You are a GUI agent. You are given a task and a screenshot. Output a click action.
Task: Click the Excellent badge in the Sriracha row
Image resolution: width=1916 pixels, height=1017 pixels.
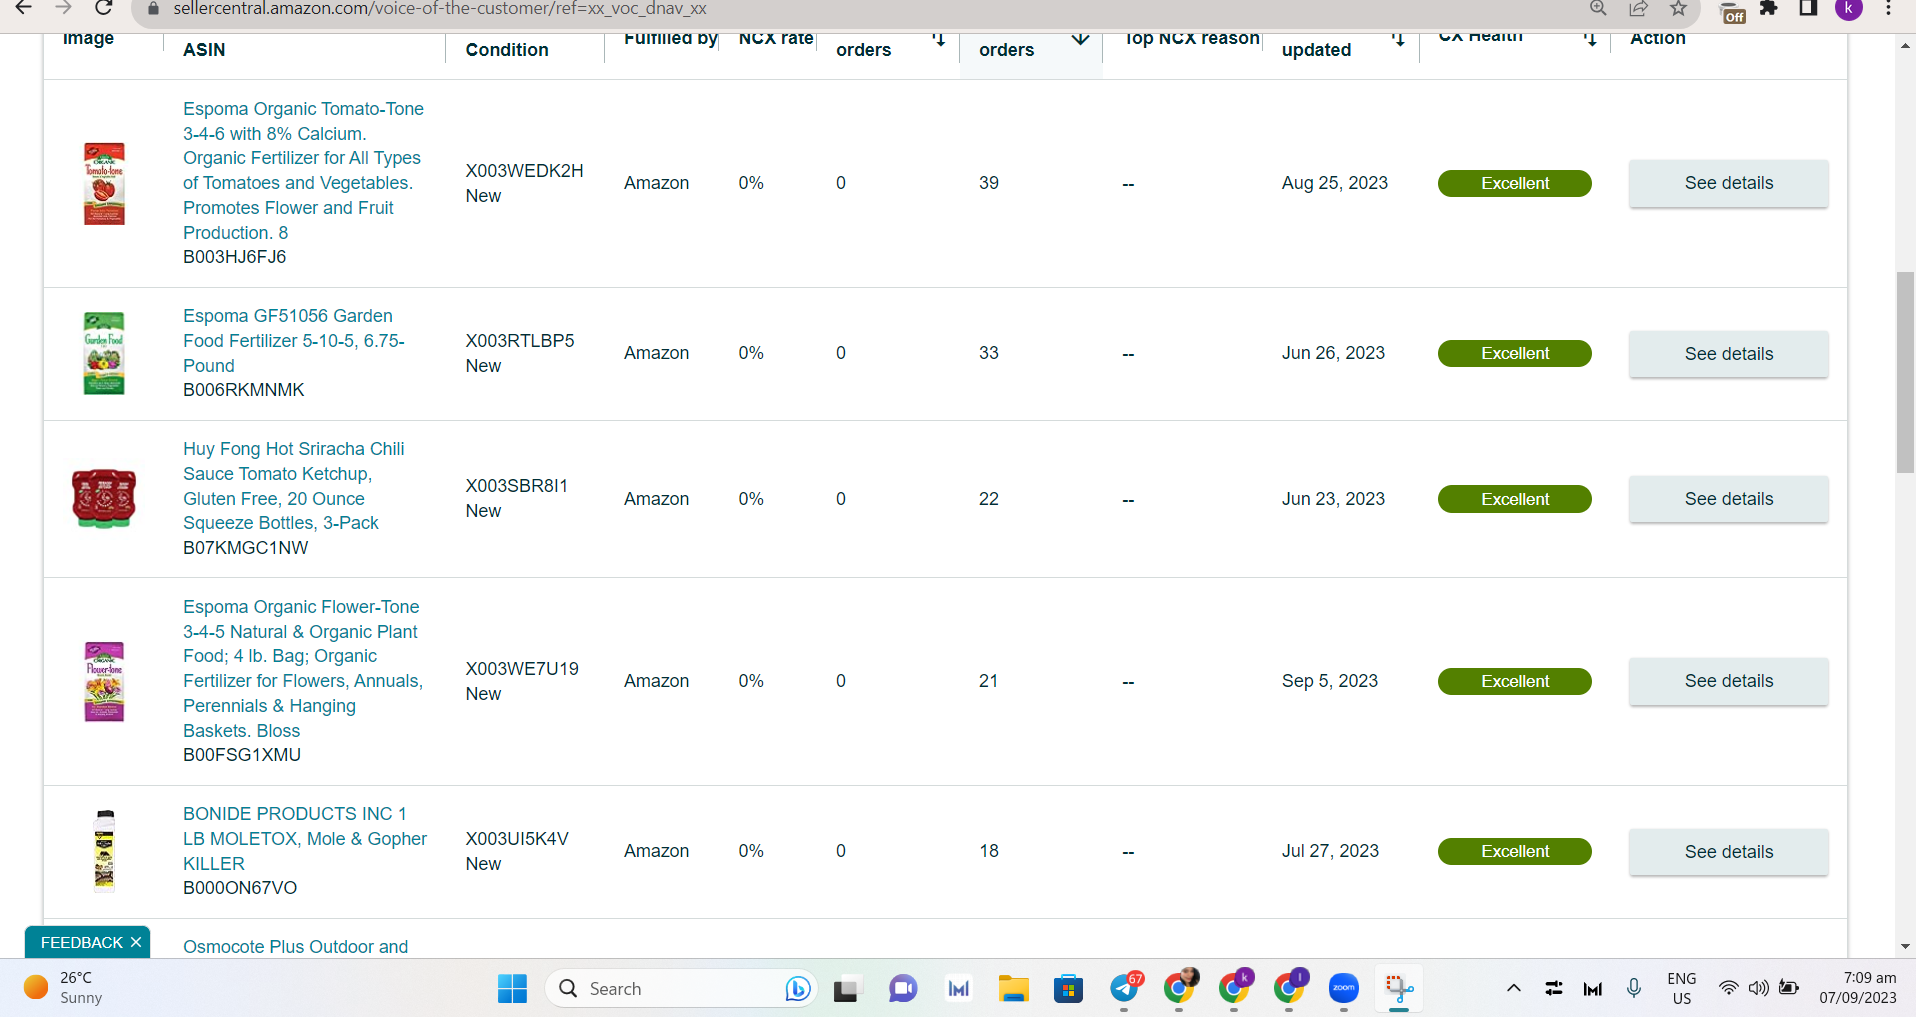(x=1514, y=499)
